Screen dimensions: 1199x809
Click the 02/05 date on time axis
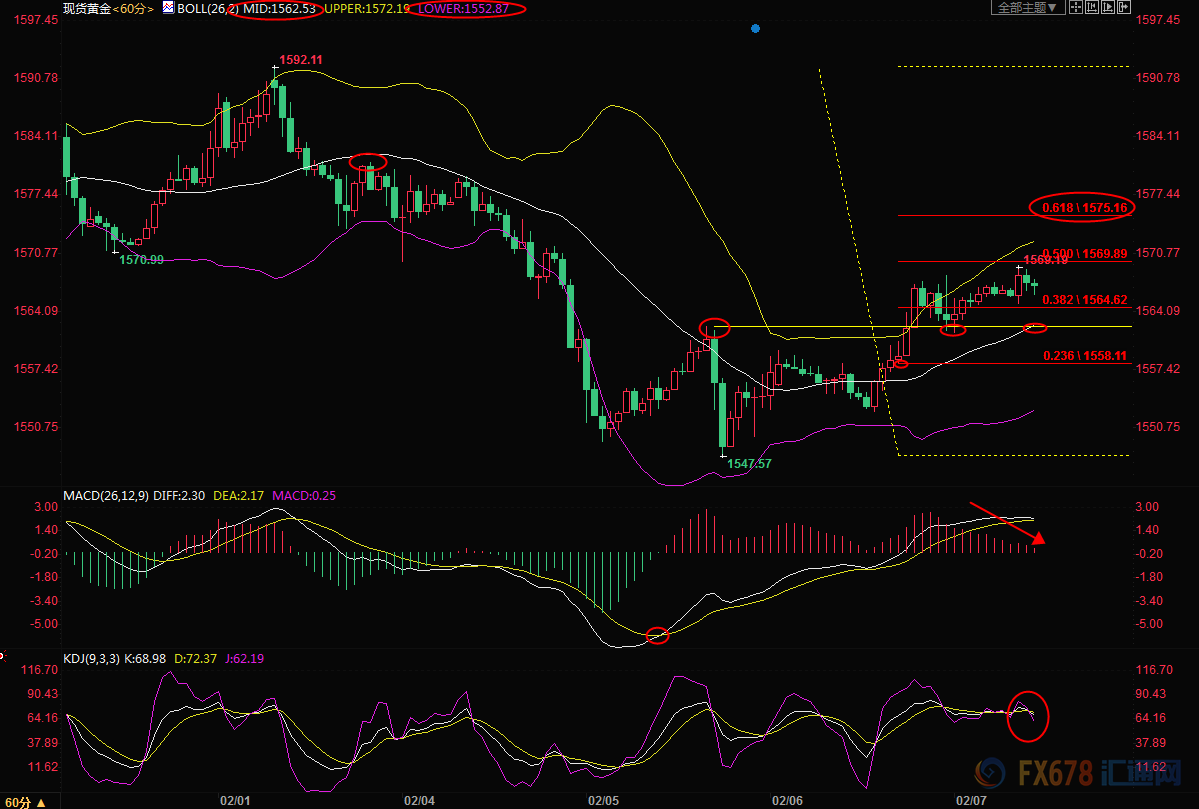[x=604, y=801]
